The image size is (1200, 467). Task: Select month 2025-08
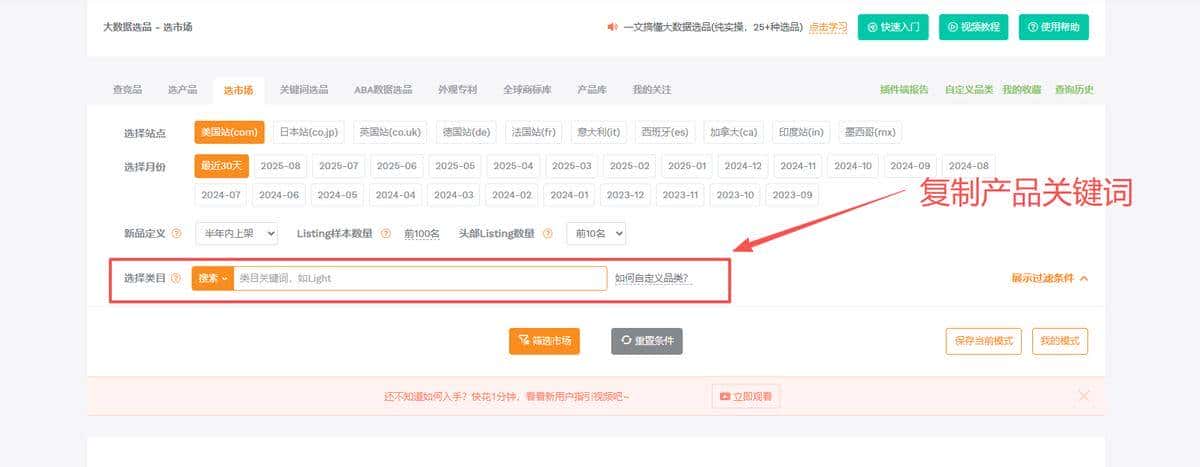coord(280,166)
